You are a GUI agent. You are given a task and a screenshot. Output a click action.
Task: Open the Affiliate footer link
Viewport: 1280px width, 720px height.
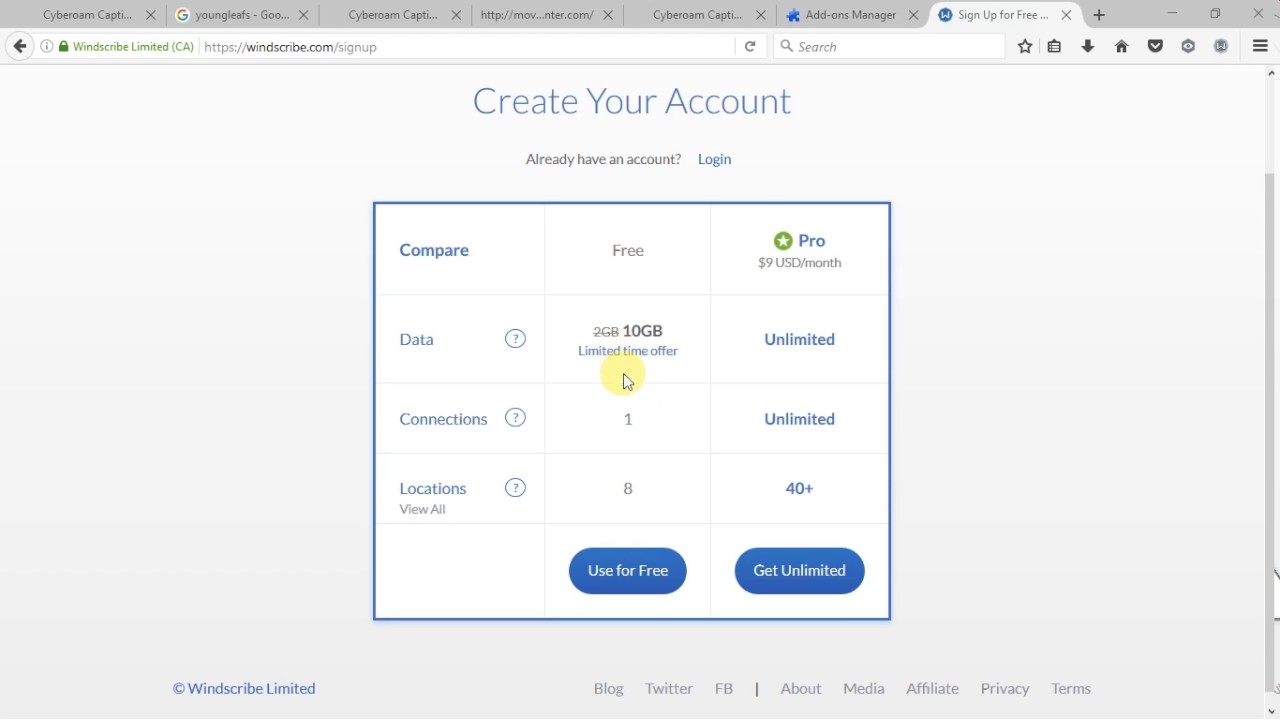coord(932,688)
